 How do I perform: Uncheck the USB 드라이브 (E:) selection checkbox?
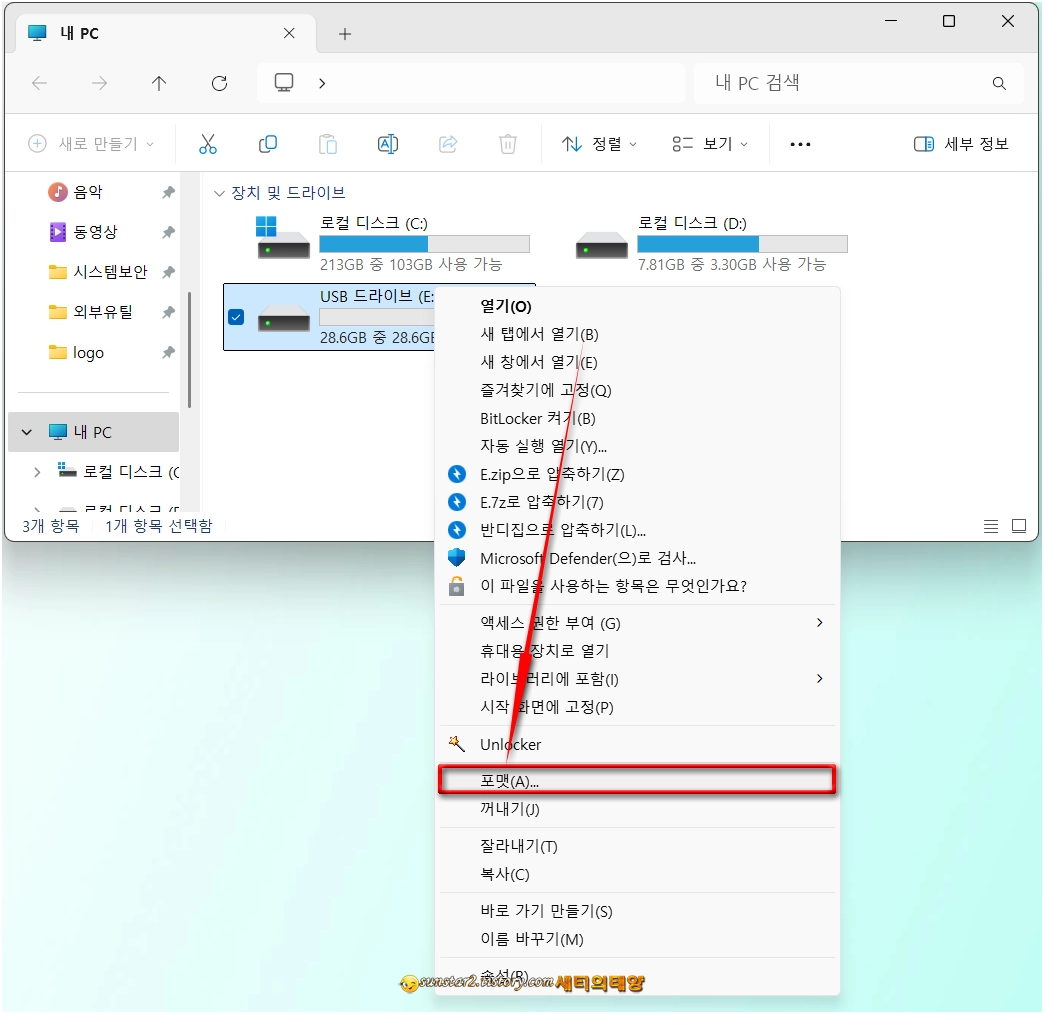click(236, 318)
